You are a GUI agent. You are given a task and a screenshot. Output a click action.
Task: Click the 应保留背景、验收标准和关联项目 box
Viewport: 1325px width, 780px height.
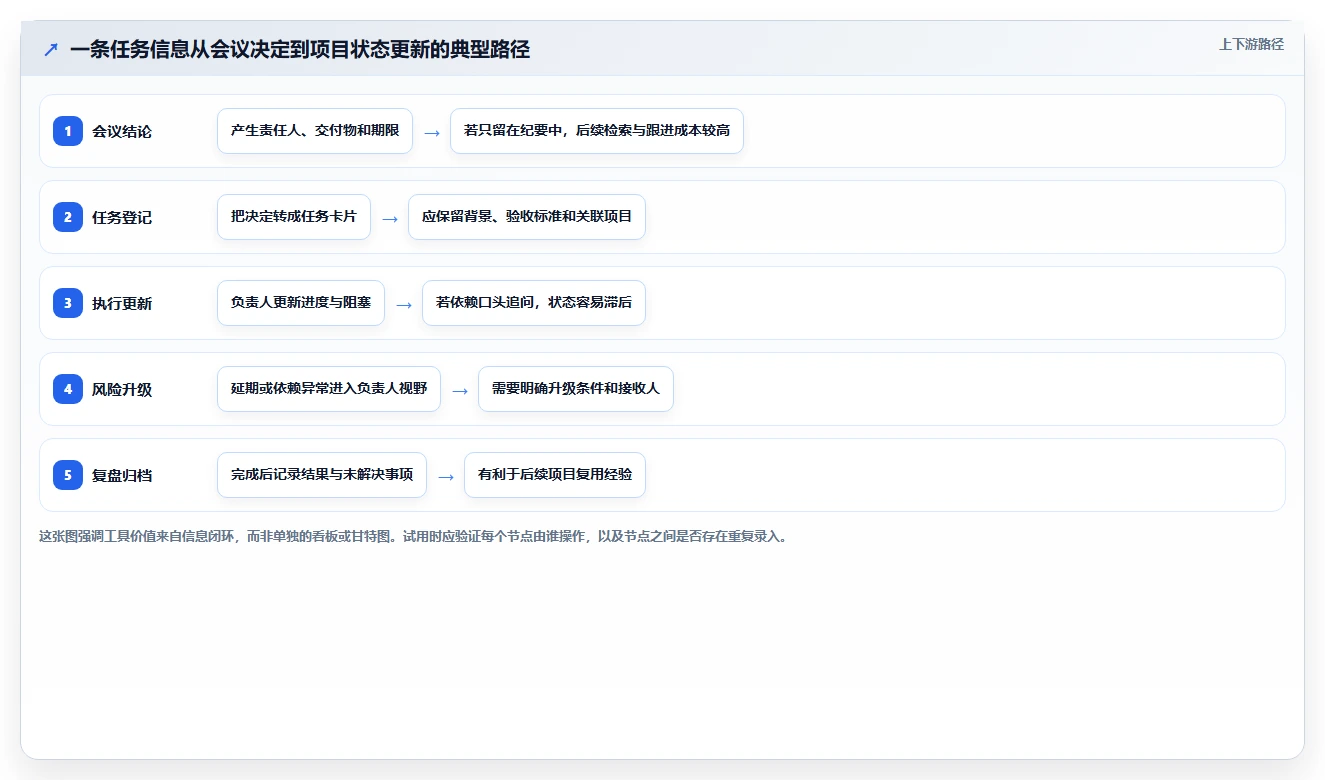pyautogui.click(x=527, y=217)
